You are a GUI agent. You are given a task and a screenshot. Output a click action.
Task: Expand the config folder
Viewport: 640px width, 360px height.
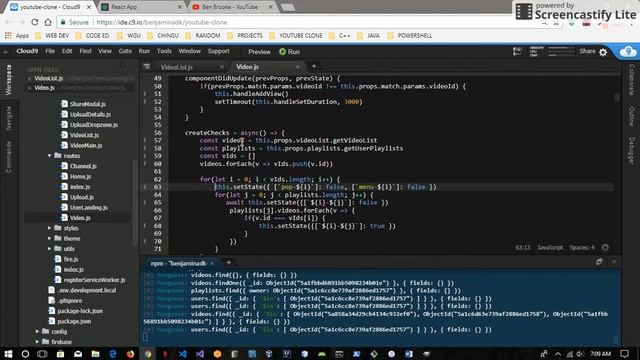37,331
